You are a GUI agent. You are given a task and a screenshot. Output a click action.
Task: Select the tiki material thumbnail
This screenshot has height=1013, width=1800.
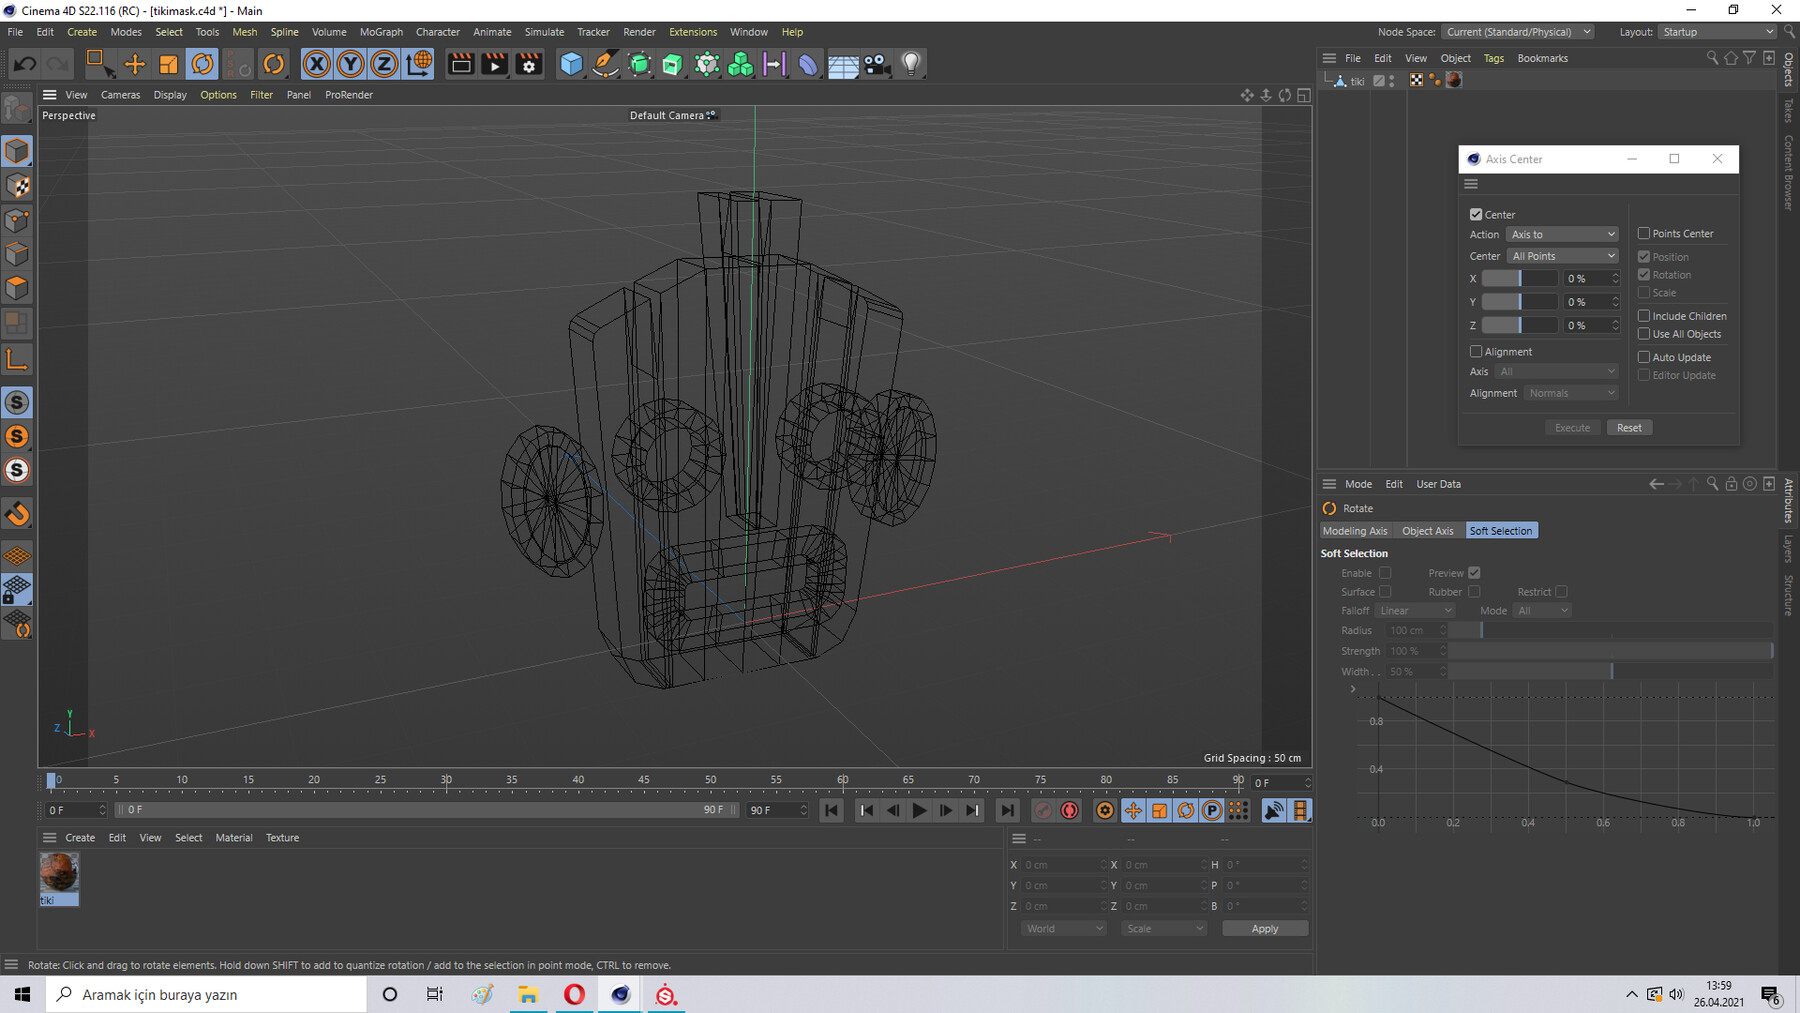click(x=59, y=873)
